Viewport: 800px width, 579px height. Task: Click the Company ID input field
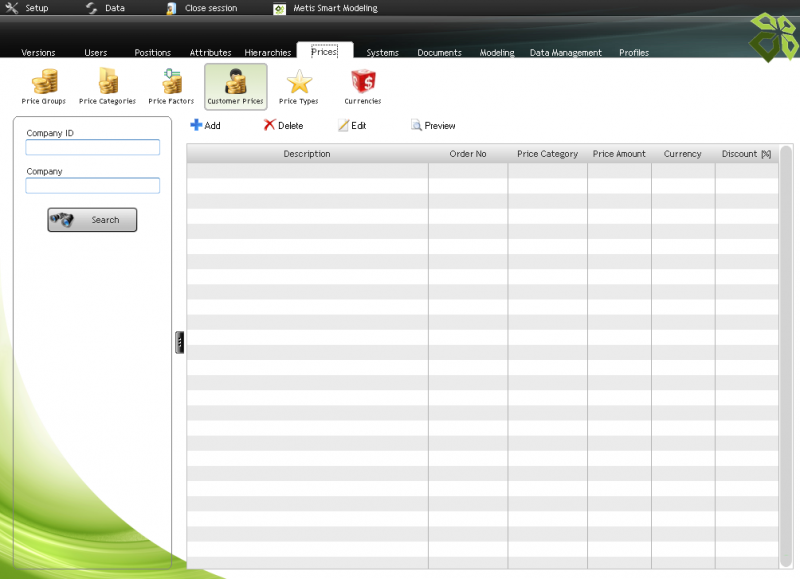point(93,147)
